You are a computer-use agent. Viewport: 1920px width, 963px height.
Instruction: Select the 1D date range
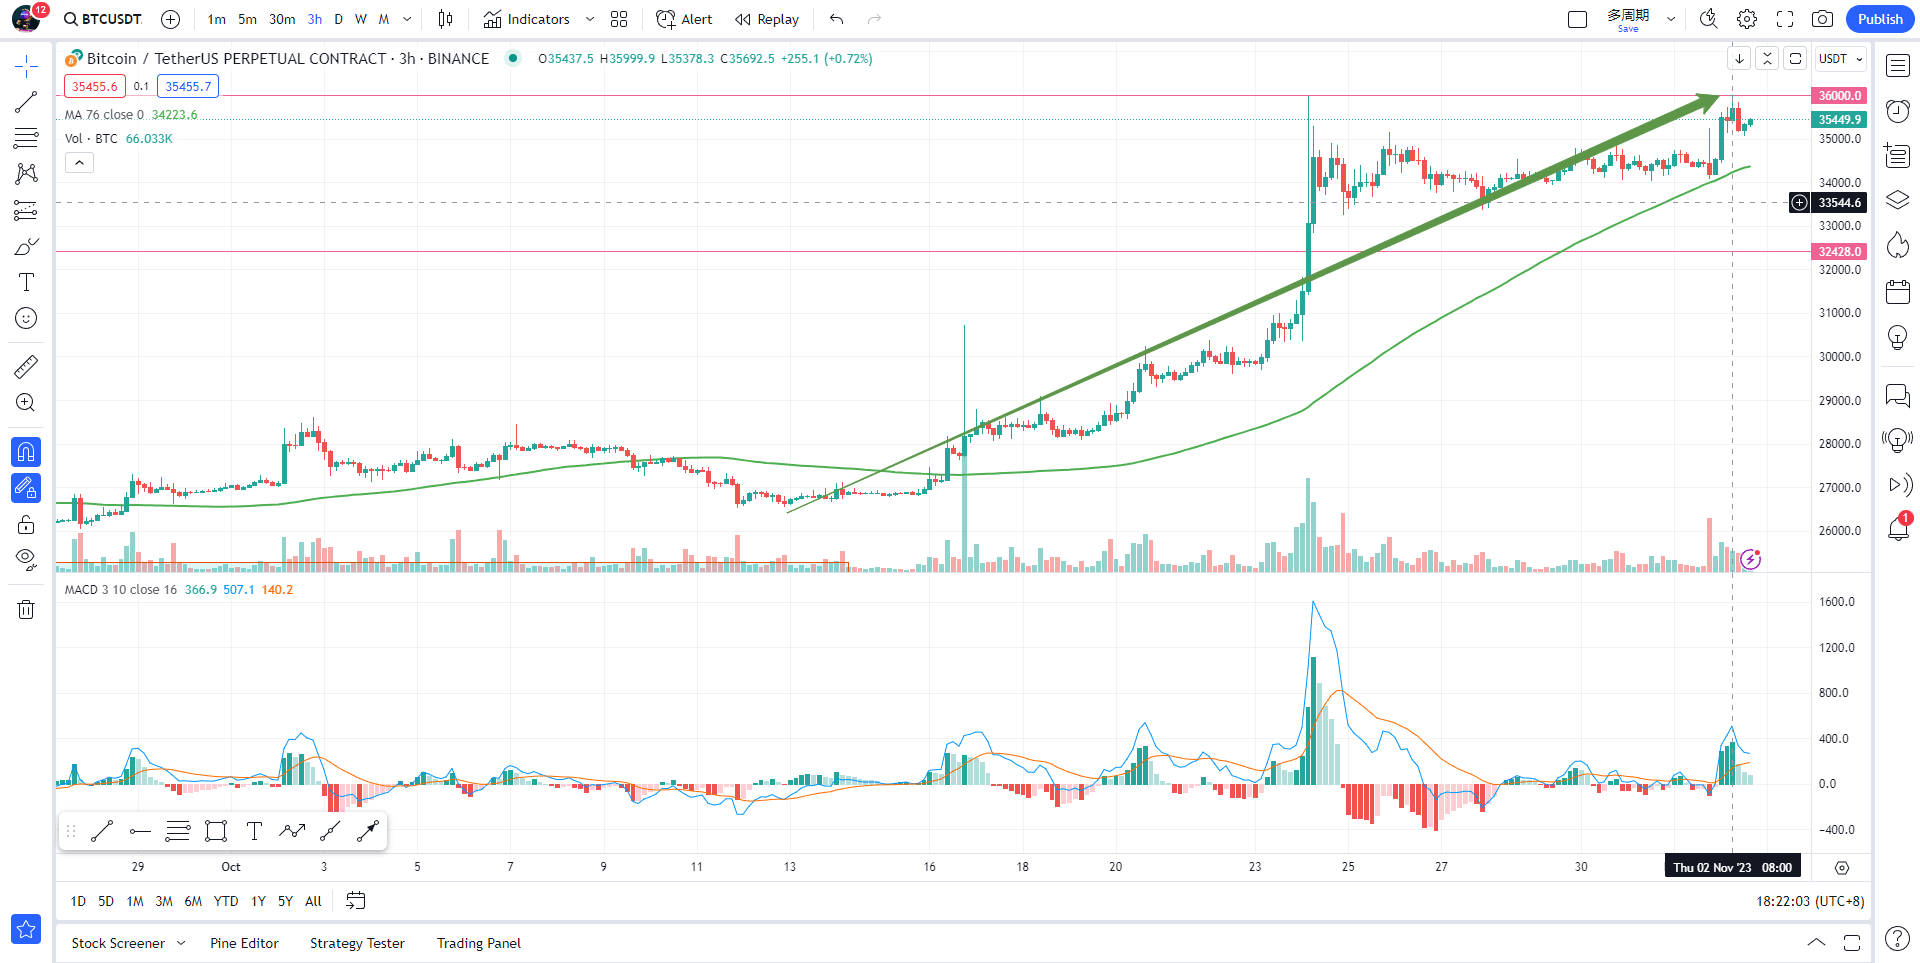[78, 901]
